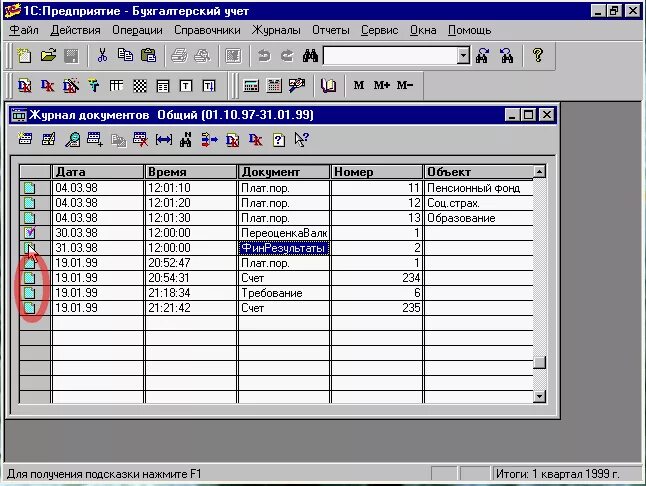Click the yellow question mark Help icon
This screenshot has height=486, width=646.
tap(537, 55)
